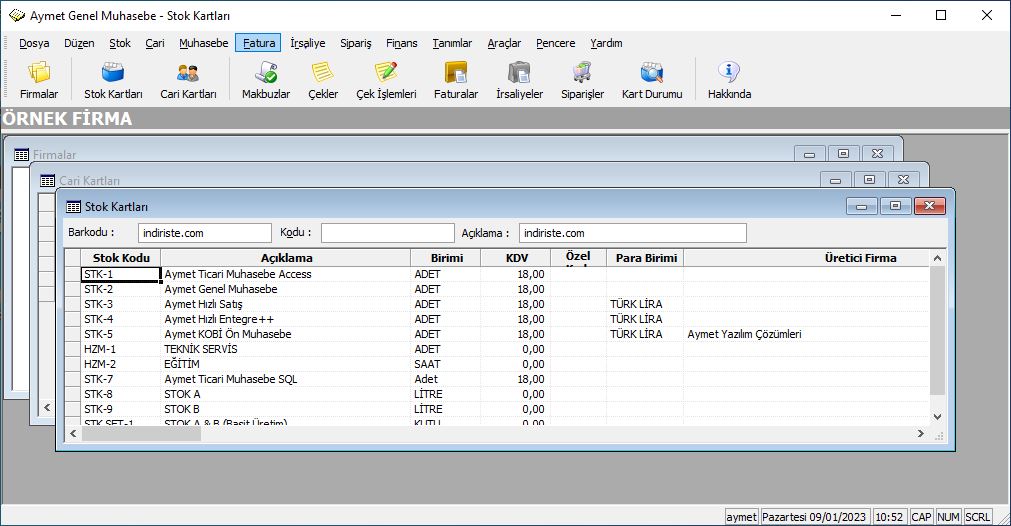Screen dimensions: 1011x526
Task: Open the Pencere menu
Action: click(555, 43)
